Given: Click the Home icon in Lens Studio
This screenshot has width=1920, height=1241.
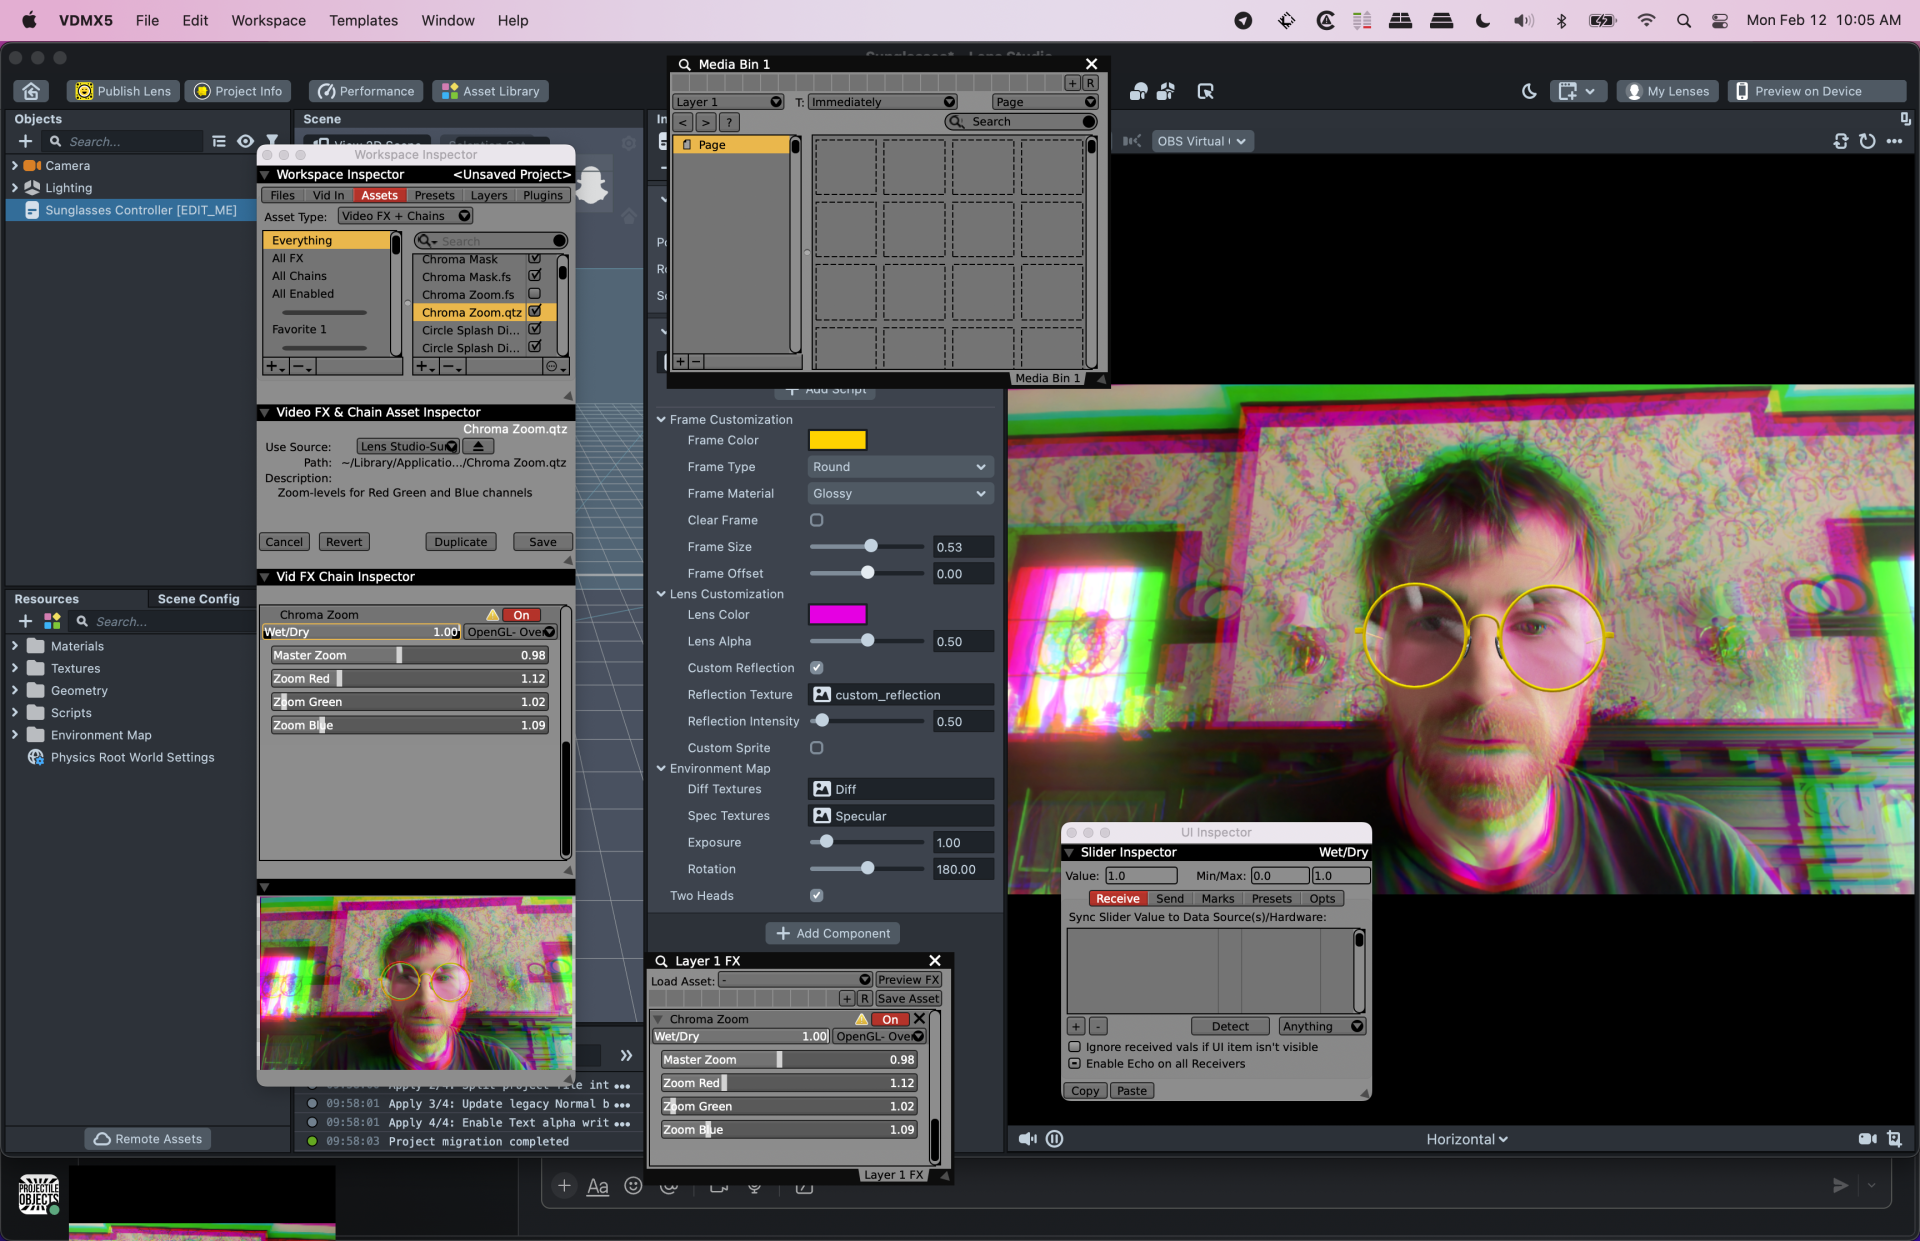Looking at the screenshot, I should coord(31,91).
